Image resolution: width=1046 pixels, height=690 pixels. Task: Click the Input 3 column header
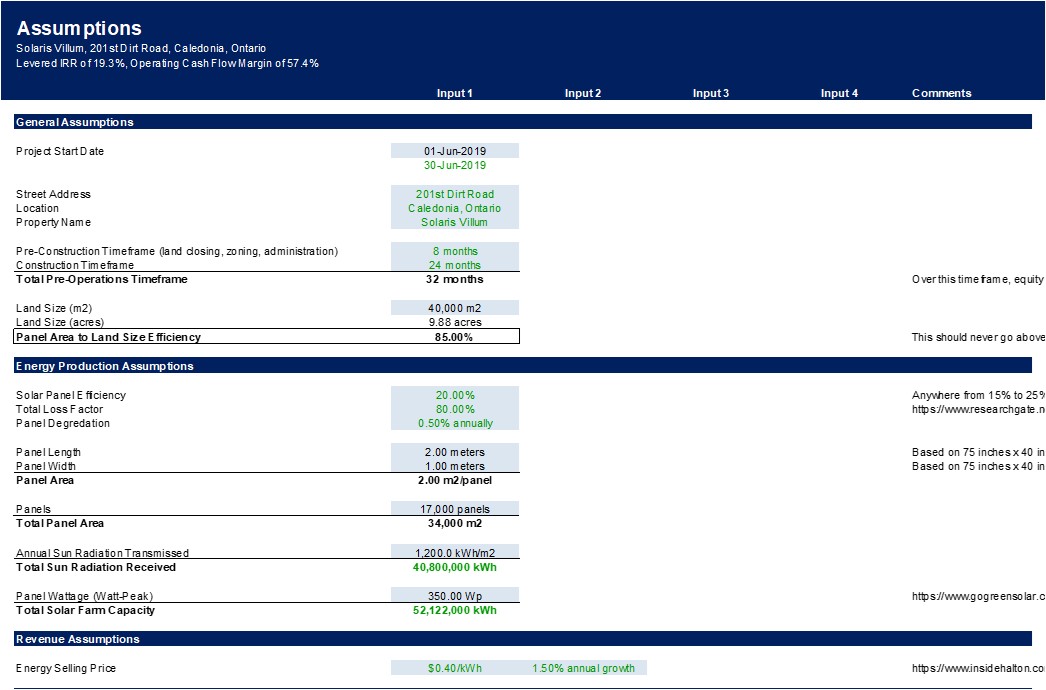tap(711, 93)
